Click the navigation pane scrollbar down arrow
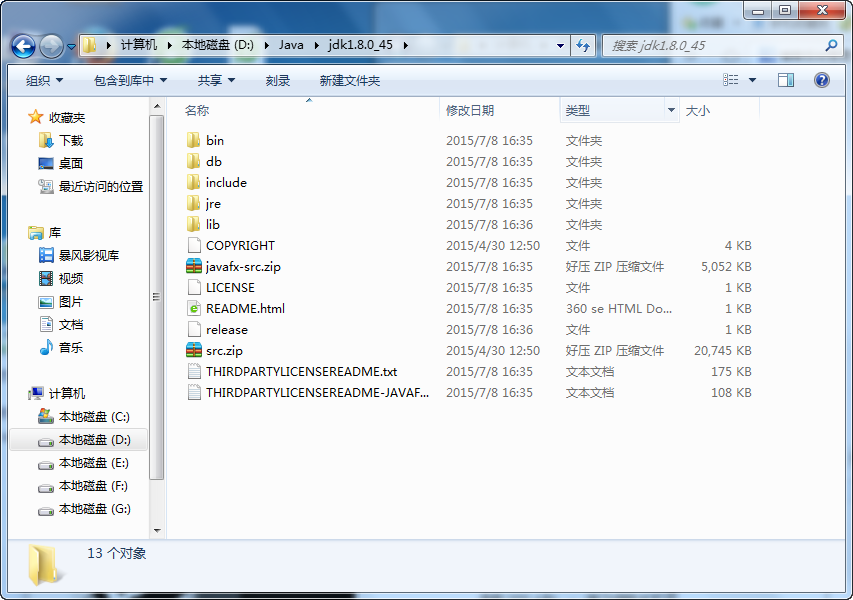The image size is (853, 600). [x=157, y=530]
